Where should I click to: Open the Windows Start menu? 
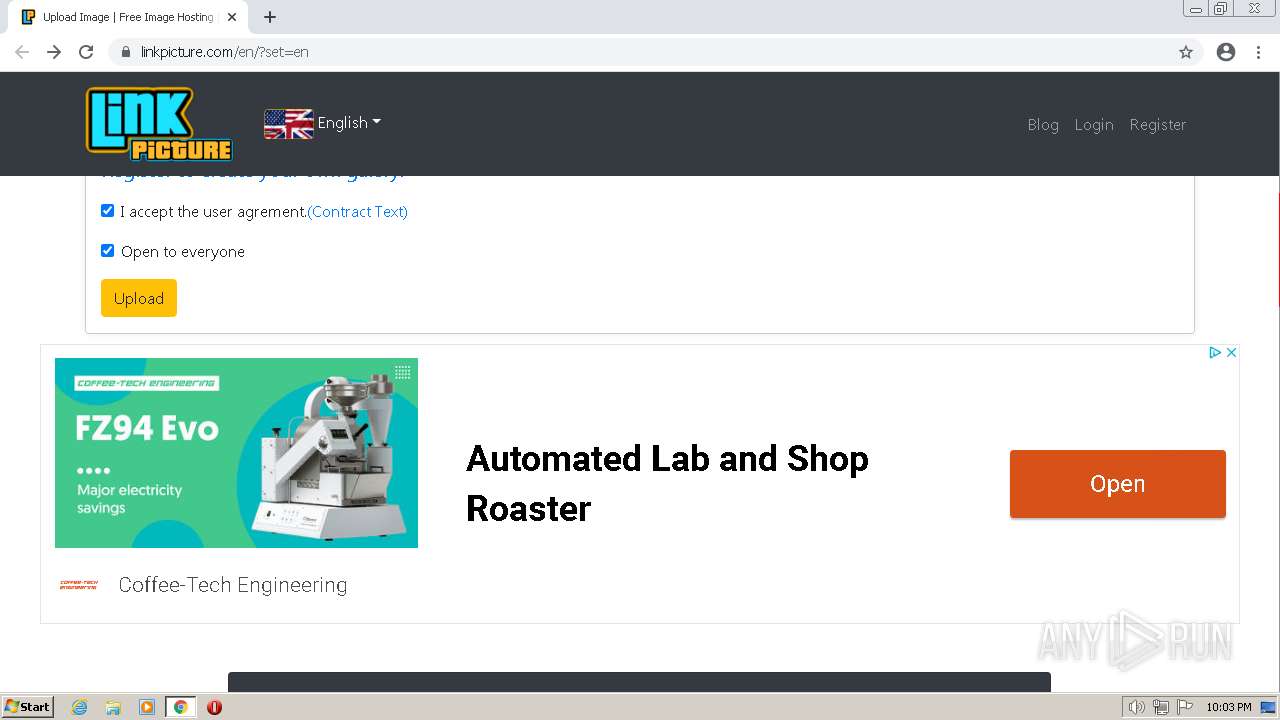[28, 707]
